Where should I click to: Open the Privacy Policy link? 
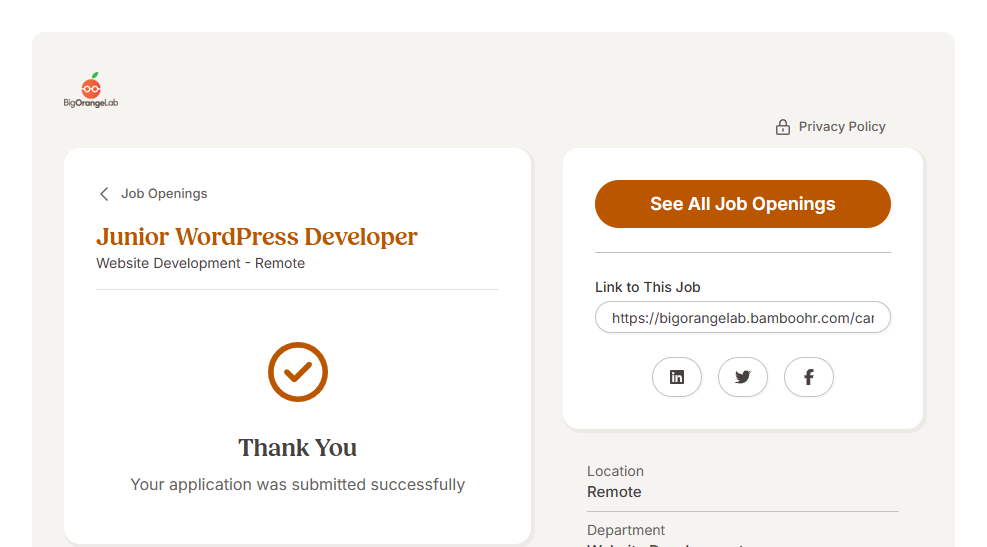coord(841,127)
